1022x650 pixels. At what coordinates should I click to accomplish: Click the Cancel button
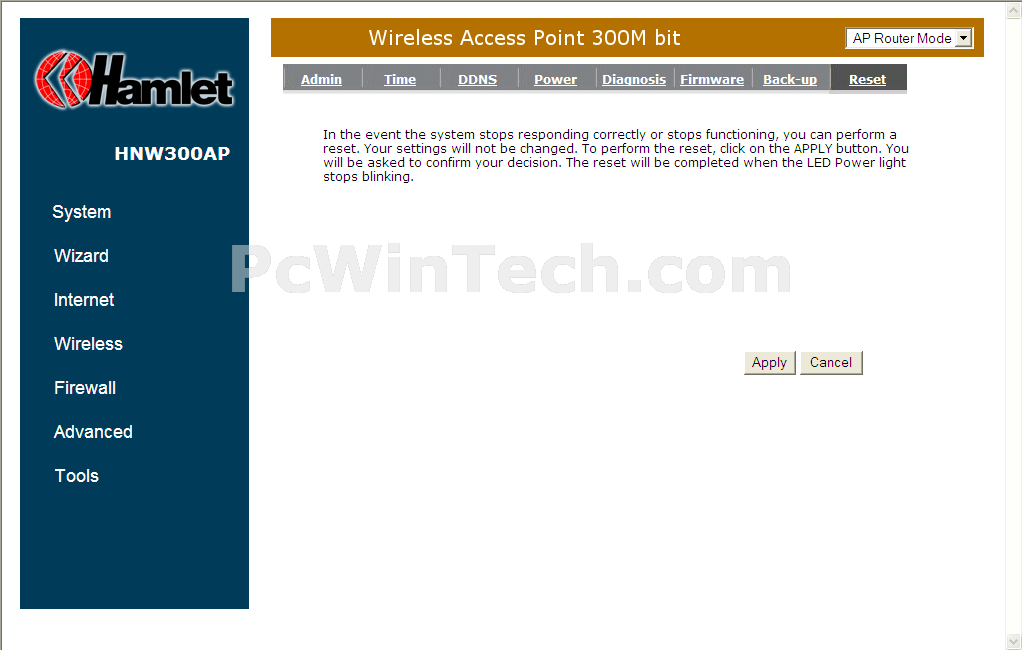831,362
